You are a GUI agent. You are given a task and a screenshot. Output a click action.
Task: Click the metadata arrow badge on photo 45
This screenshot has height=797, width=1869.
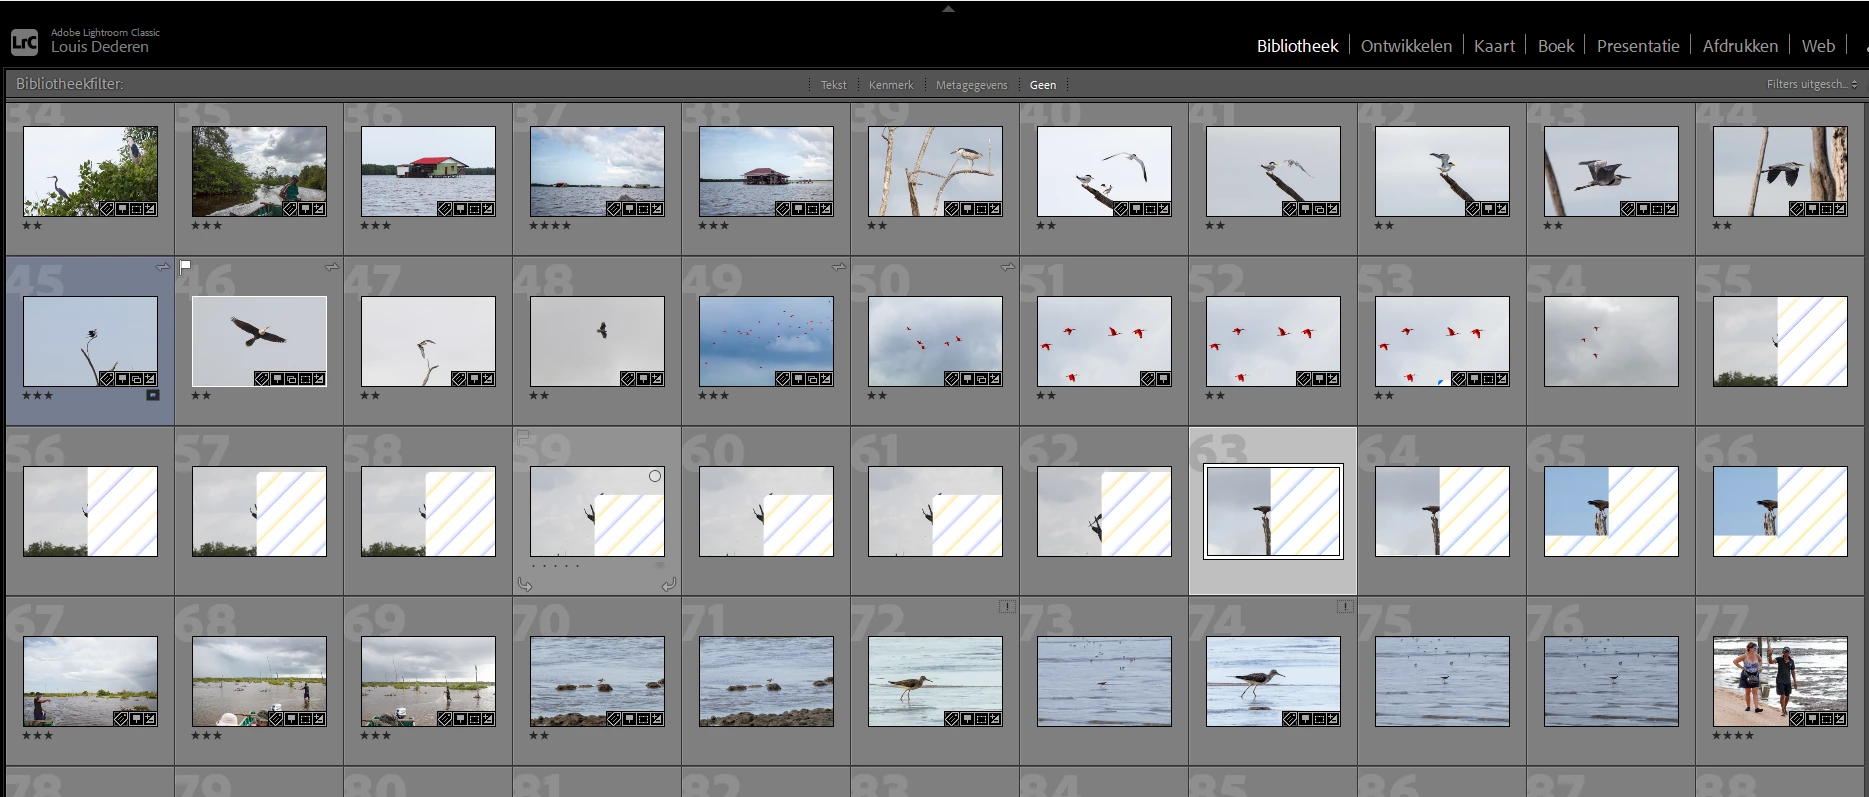tap(162, 267)
